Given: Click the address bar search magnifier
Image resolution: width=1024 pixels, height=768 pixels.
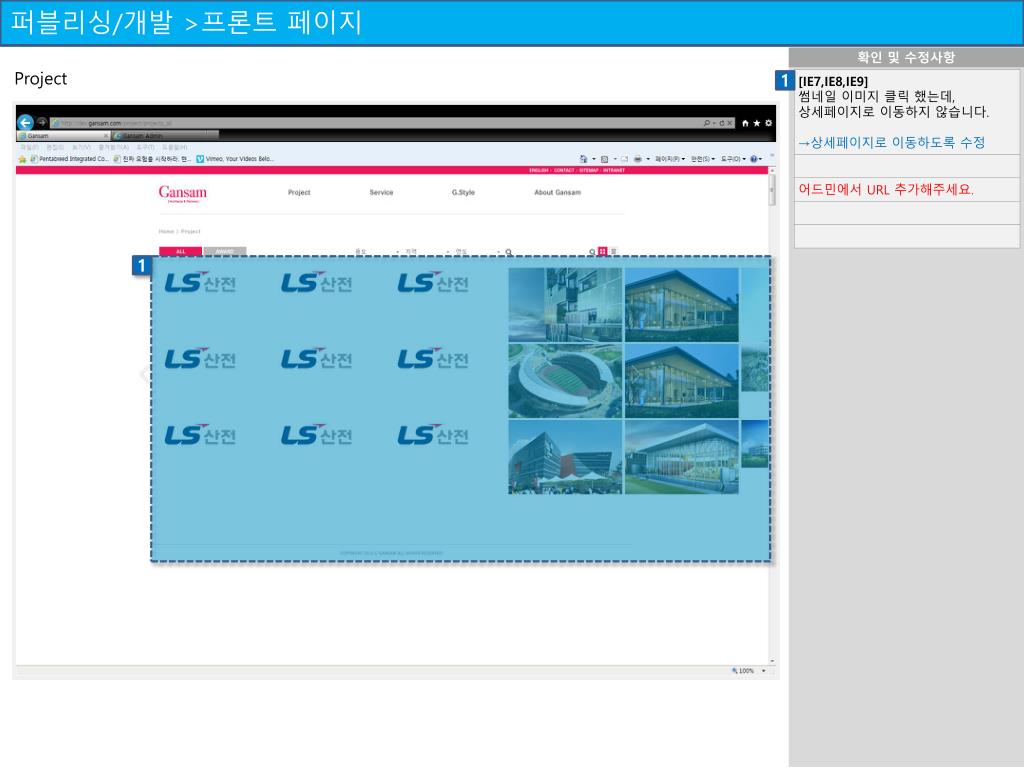Looking at the screenshot, I should coord(707,123).
